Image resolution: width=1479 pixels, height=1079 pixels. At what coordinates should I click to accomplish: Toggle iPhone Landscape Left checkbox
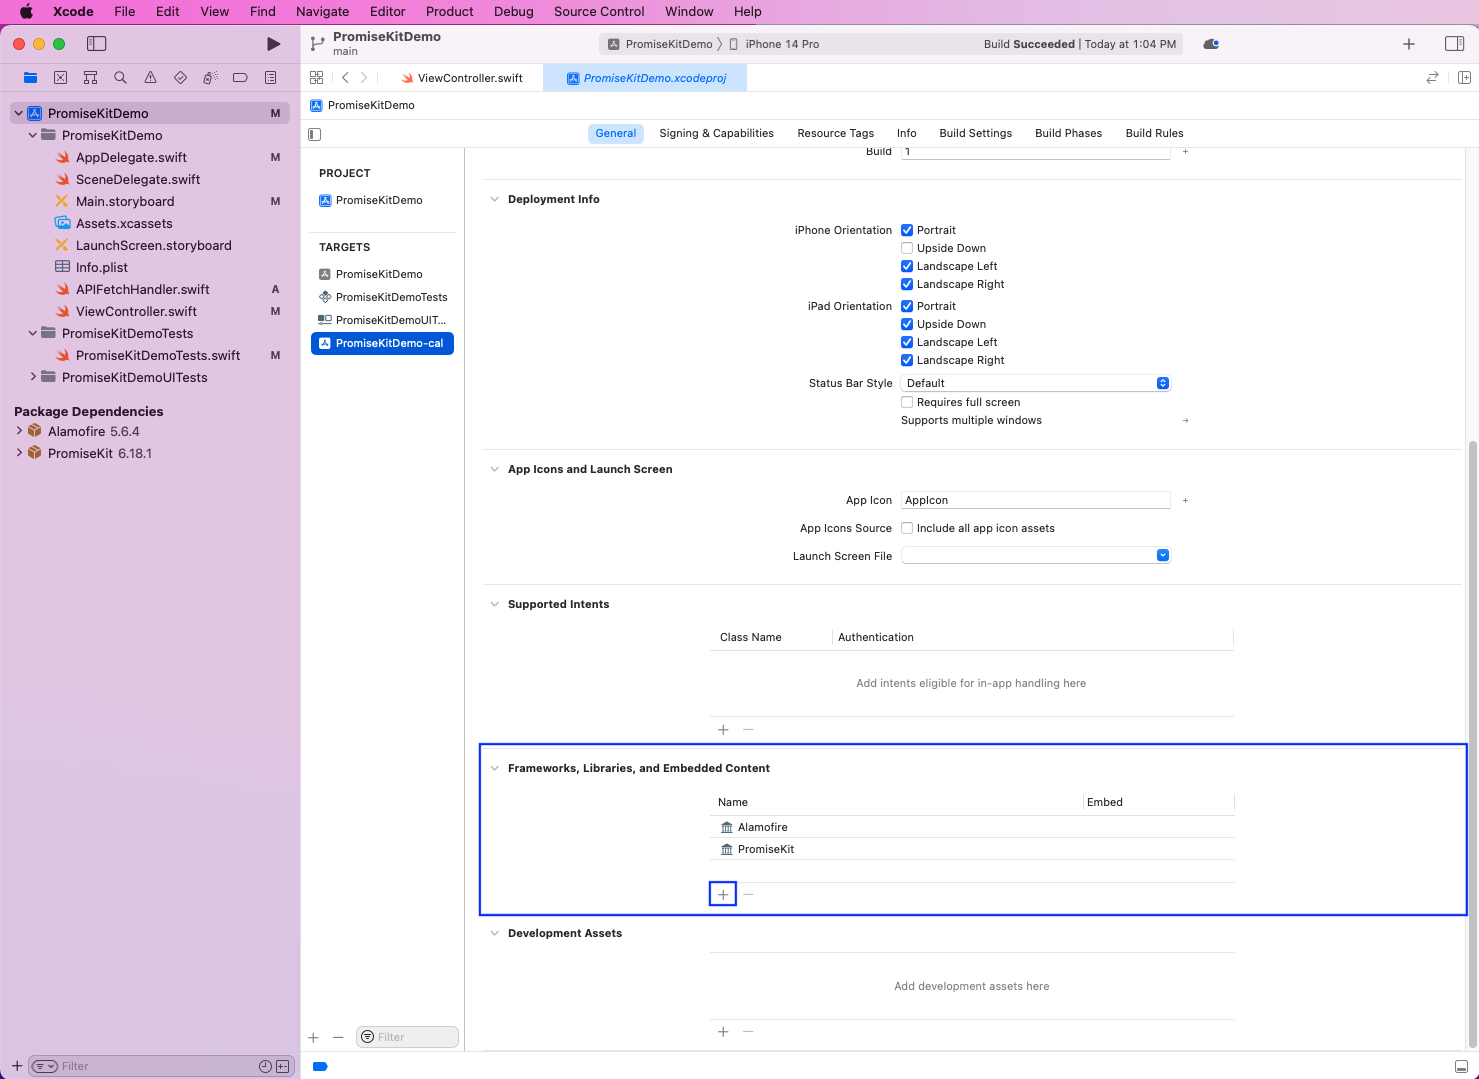click(907, 266)
